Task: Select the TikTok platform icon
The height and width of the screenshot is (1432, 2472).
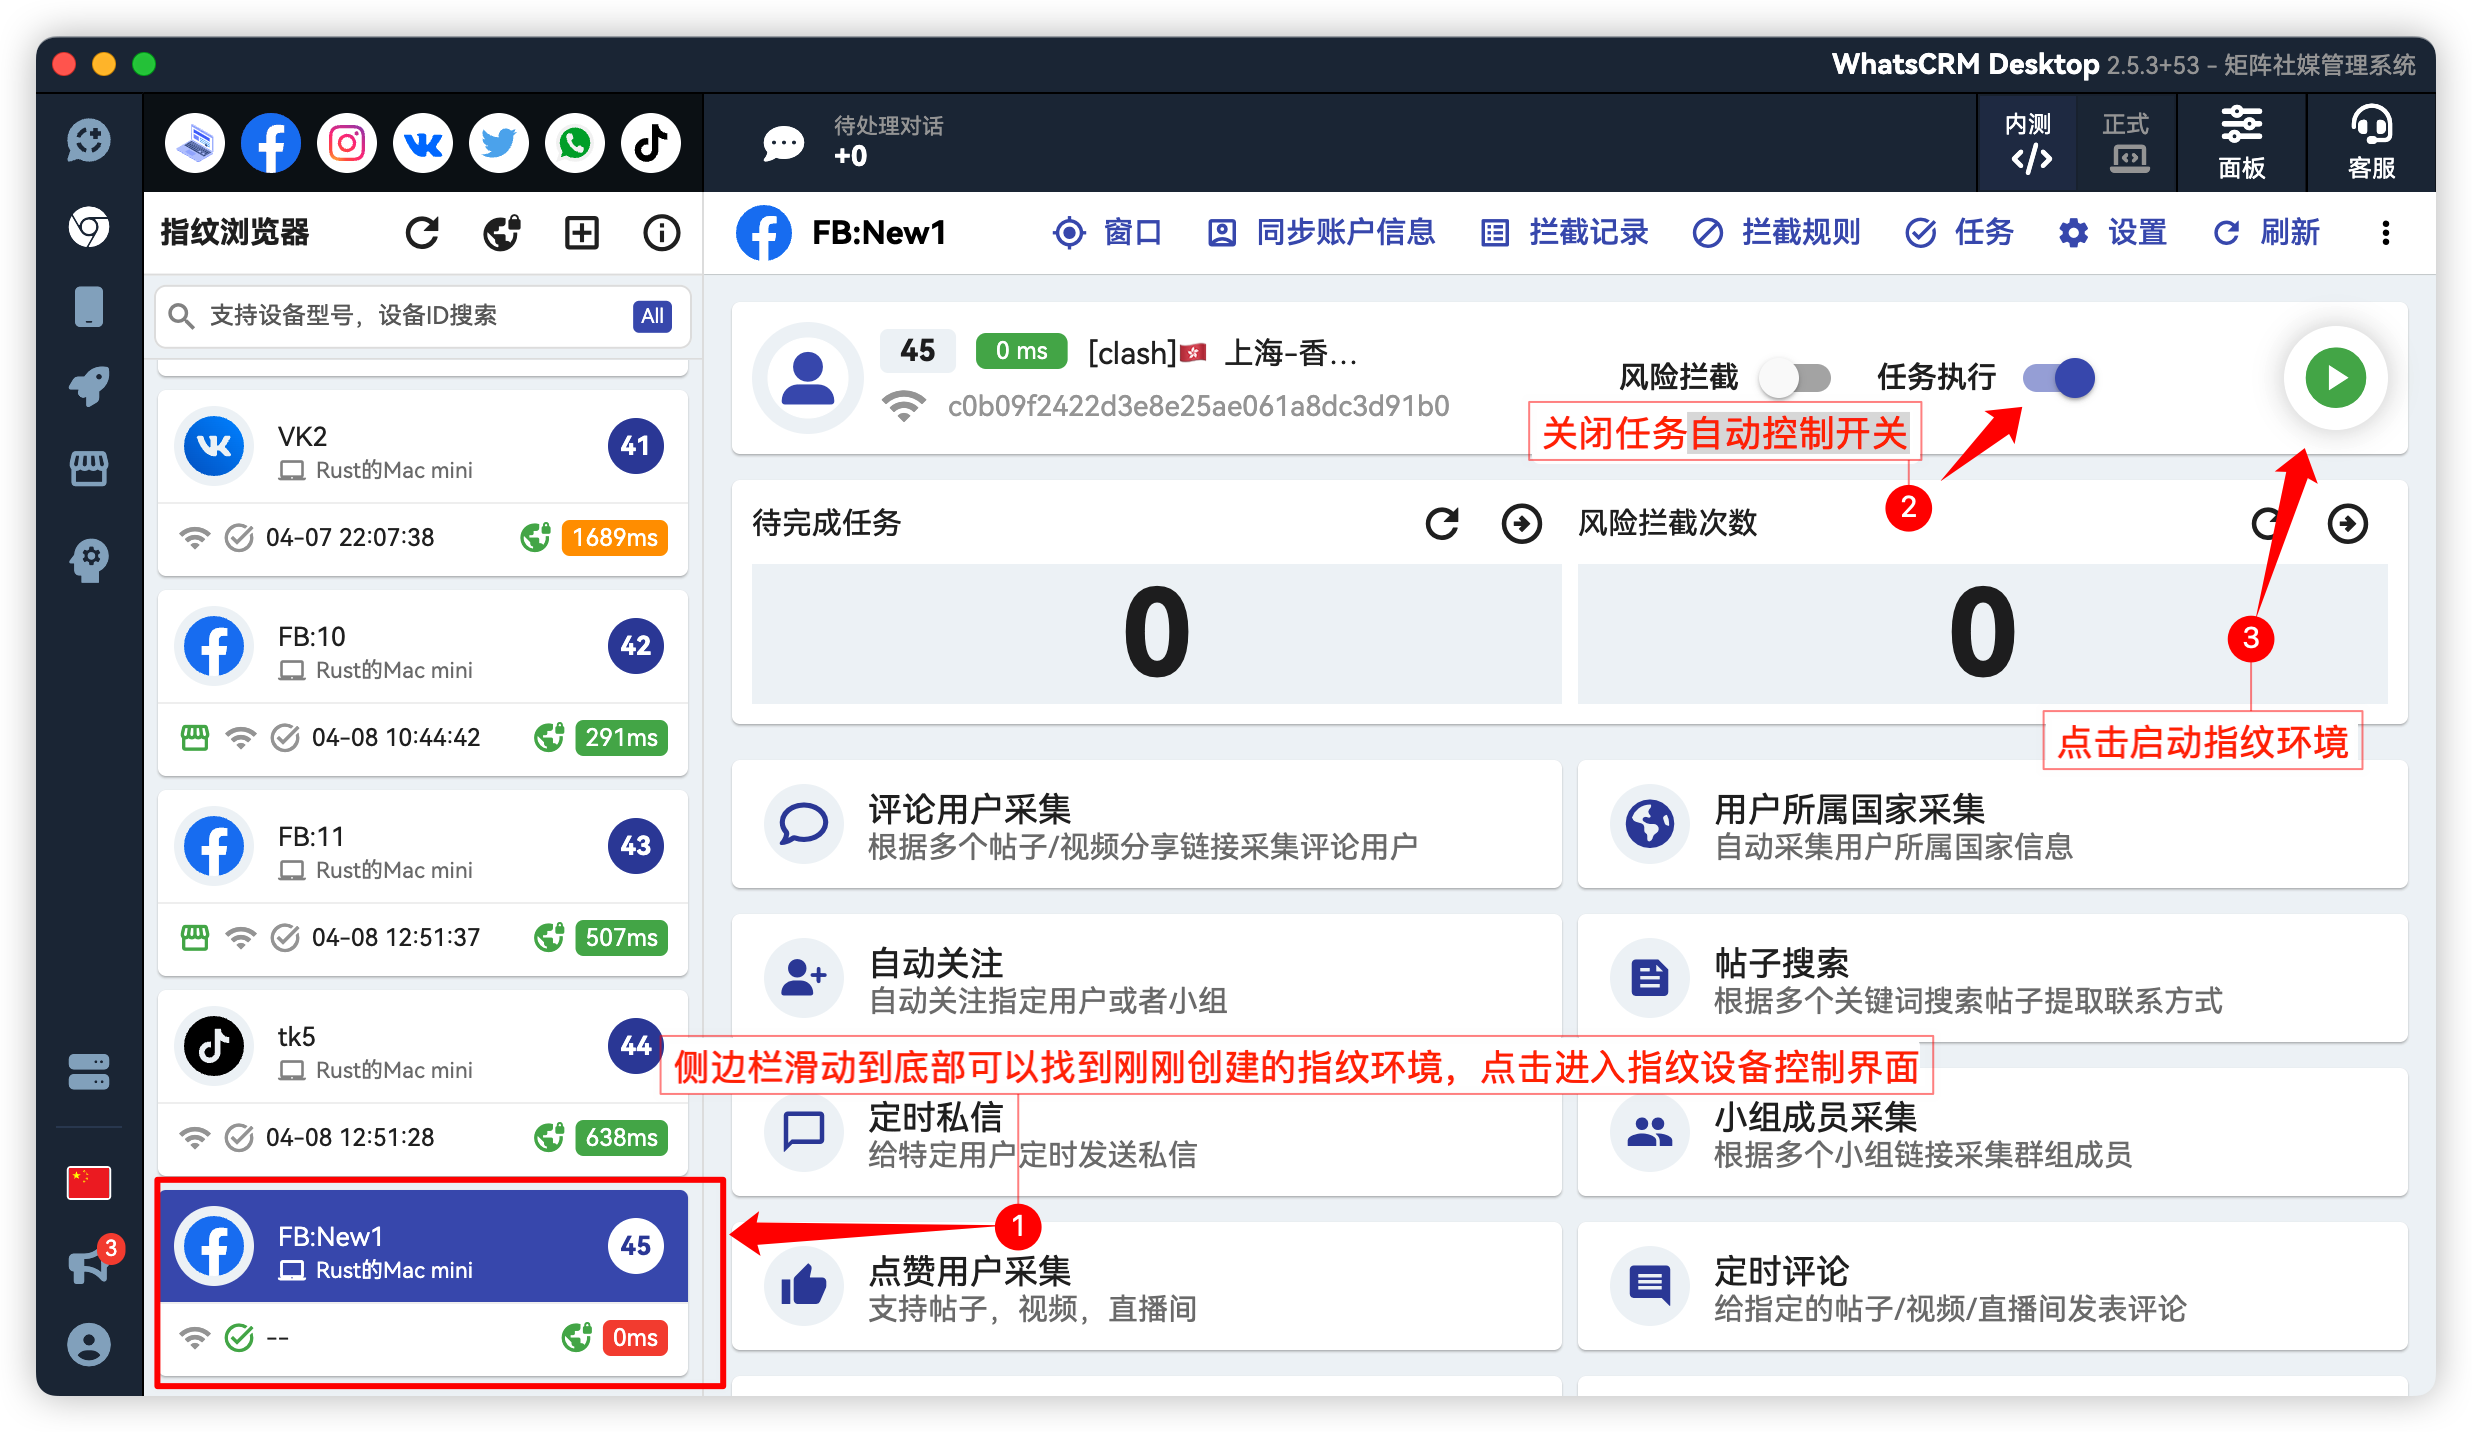Action: [x=650, y=142]
